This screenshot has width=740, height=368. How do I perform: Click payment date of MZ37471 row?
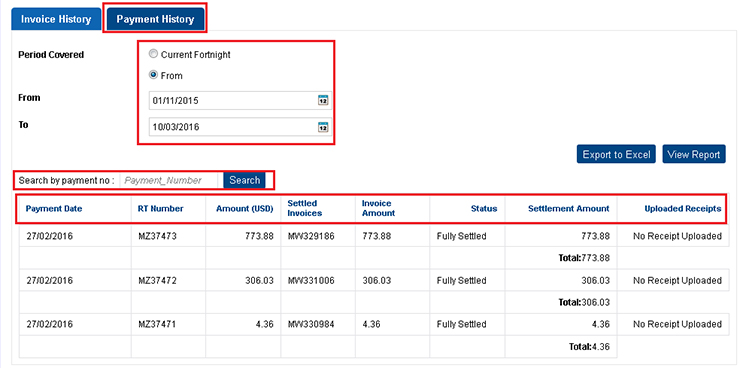pyautogui.click(x=49, y=325)
